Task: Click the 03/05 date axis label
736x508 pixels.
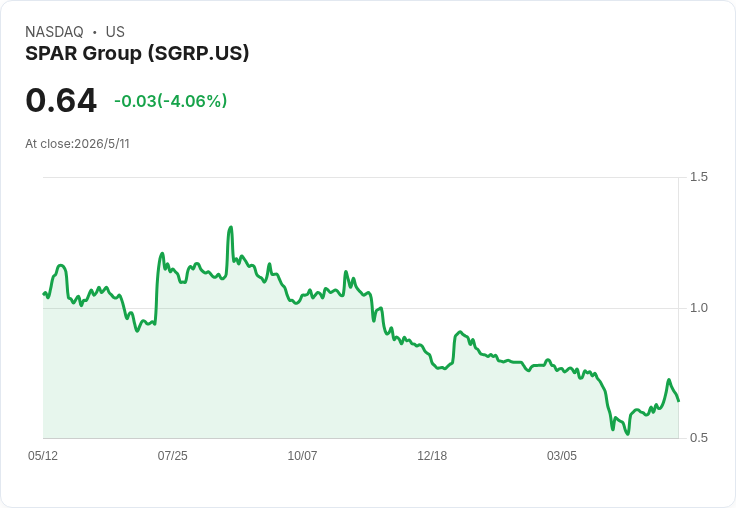Action: (x=562, y=455)
